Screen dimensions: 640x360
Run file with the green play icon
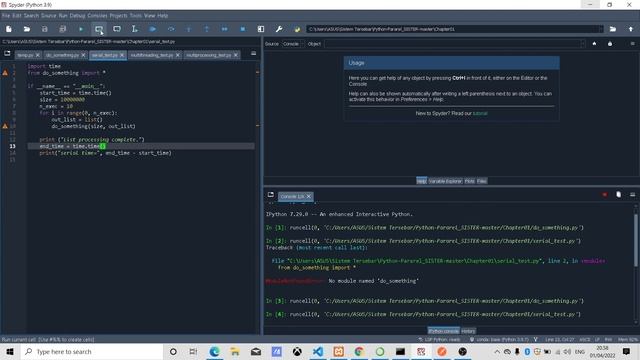tap(81, 29)
